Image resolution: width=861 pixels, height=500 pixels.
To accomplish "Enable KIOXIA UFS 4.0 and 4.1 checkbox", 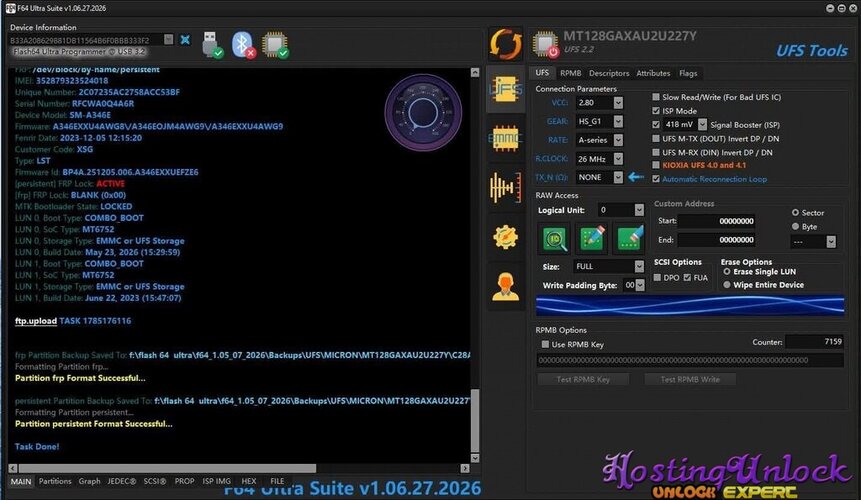I will 656,165.
